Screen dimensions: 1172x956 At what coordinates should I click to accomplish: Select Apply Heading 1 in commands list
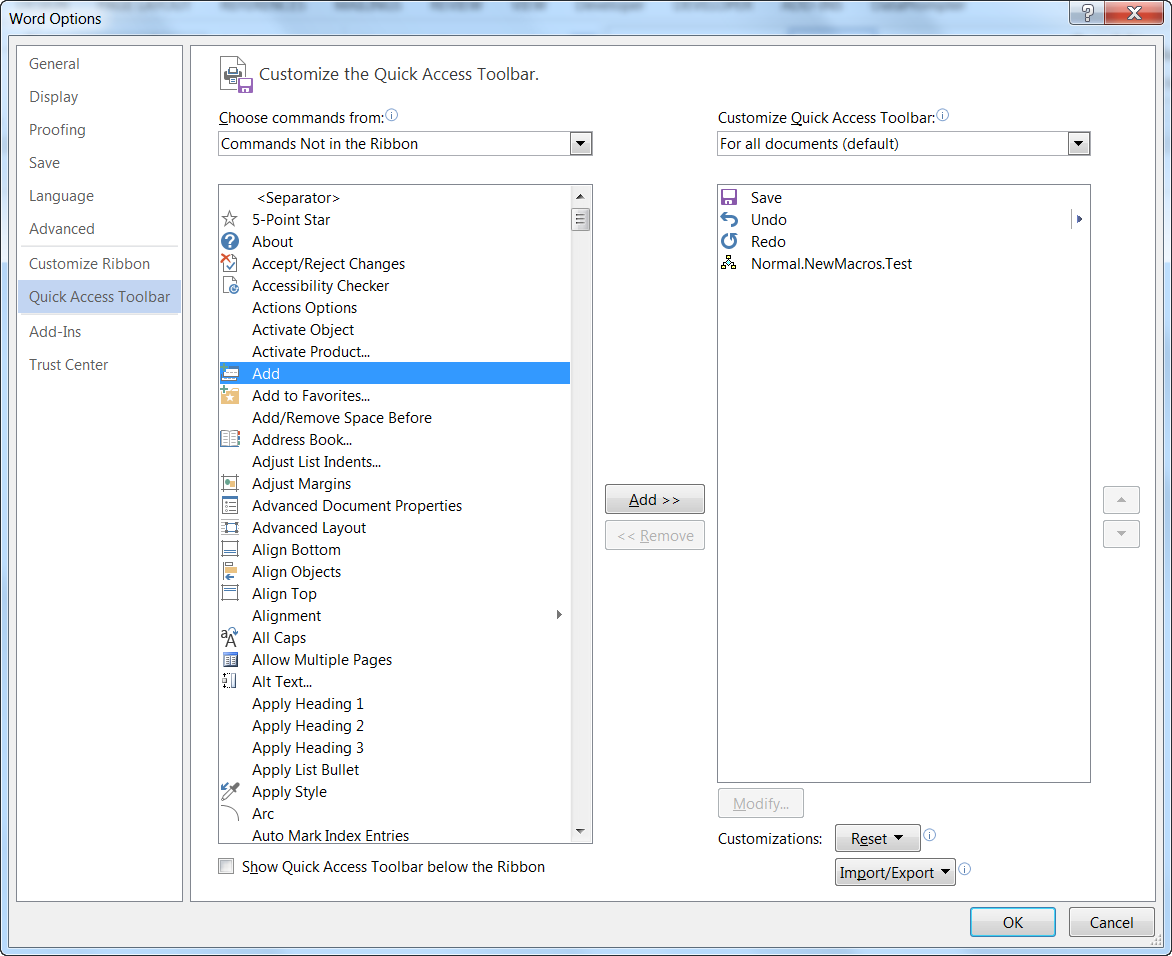pos(395,703)
